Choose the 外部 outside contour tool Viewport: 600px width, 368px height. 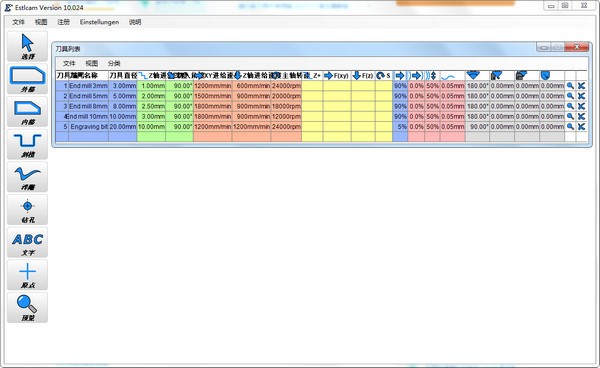[27, 79]
